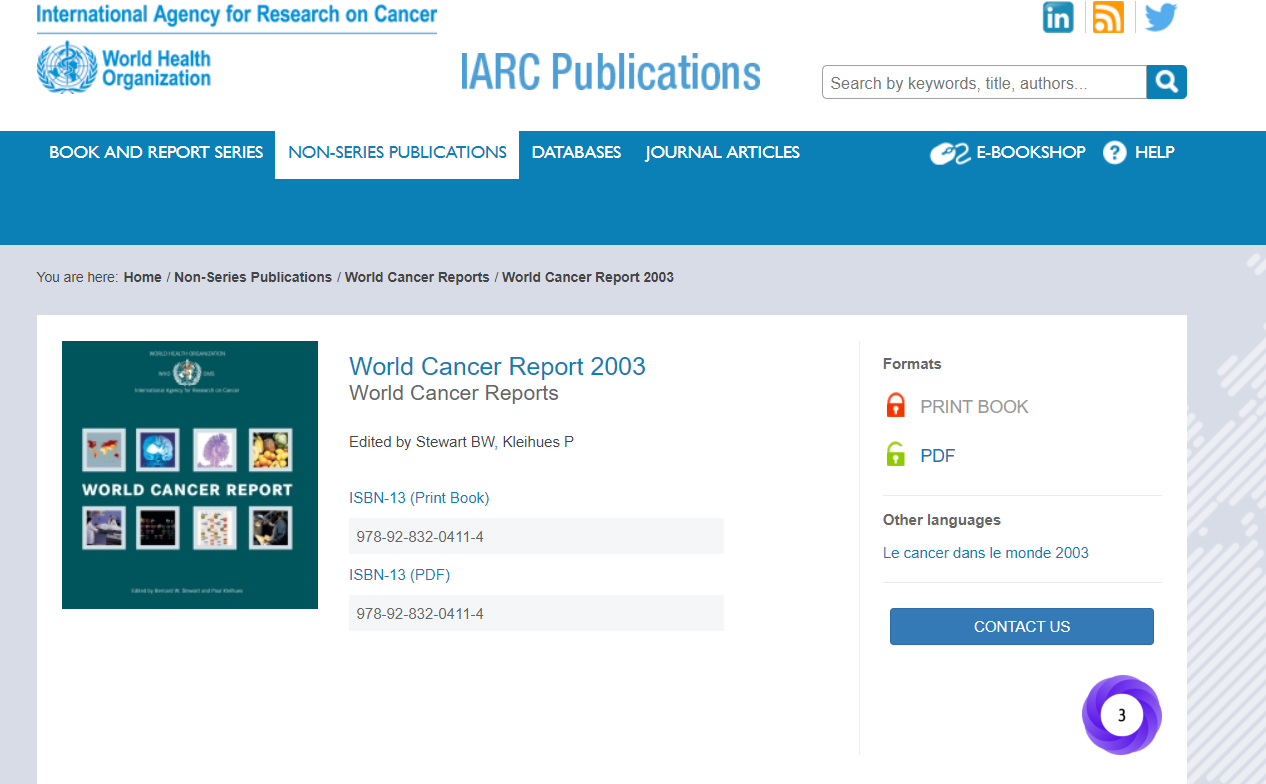Follow the Home breadcrumb link

point(142,277)
